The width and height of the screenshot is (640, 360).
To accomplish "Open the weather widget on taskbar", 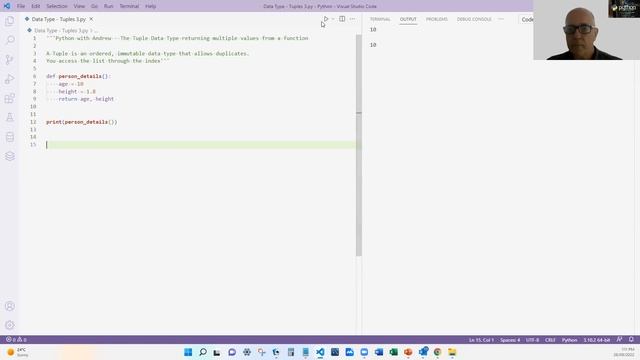I will (x=18, y=352).
